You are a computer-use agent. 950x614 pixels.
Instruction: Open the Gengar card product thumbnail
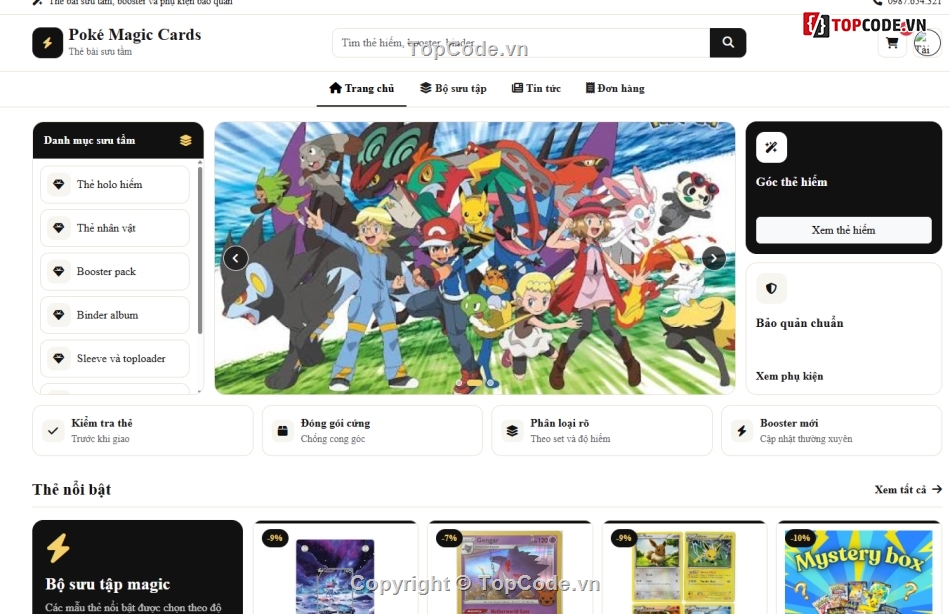coord(510,573)
